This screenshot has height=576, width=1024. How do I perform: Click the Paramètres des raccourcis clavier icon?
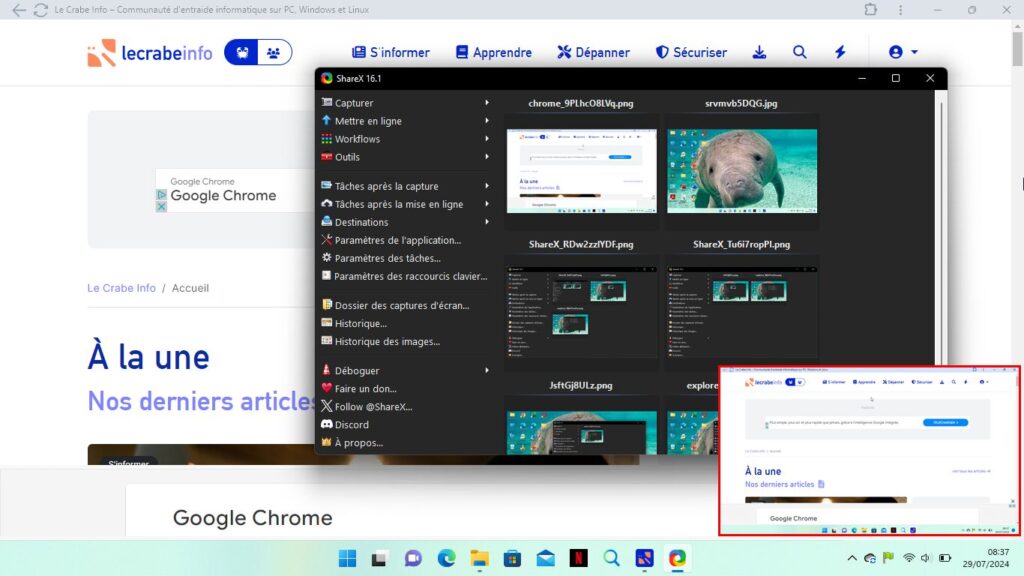pos(327,276)
